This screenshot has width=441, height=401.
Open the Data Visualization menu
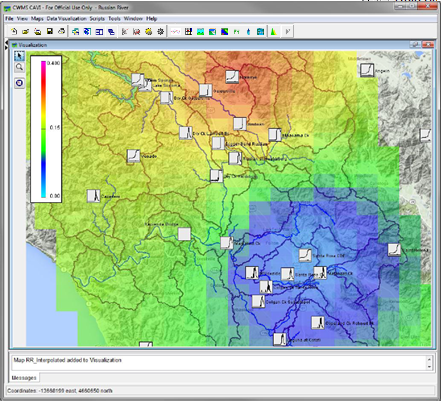point(66,19)
